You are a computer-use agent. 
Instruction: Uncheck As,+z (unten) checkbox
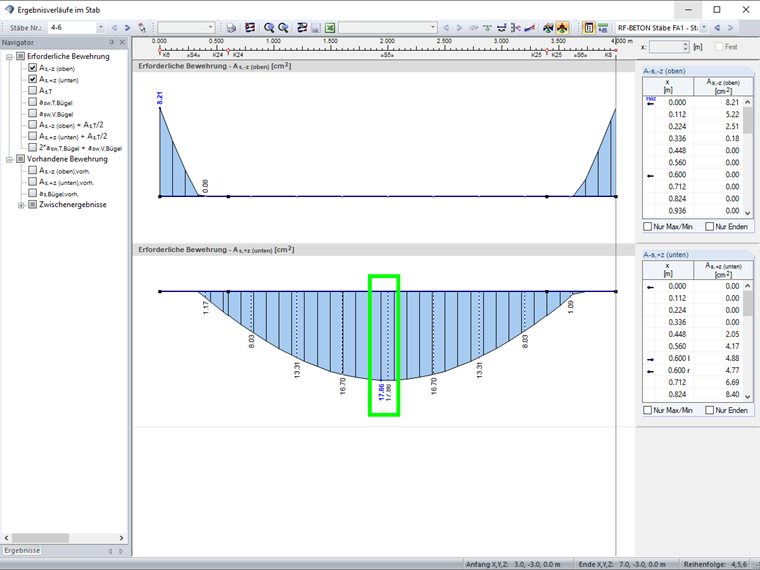click(x=32, y=79)
